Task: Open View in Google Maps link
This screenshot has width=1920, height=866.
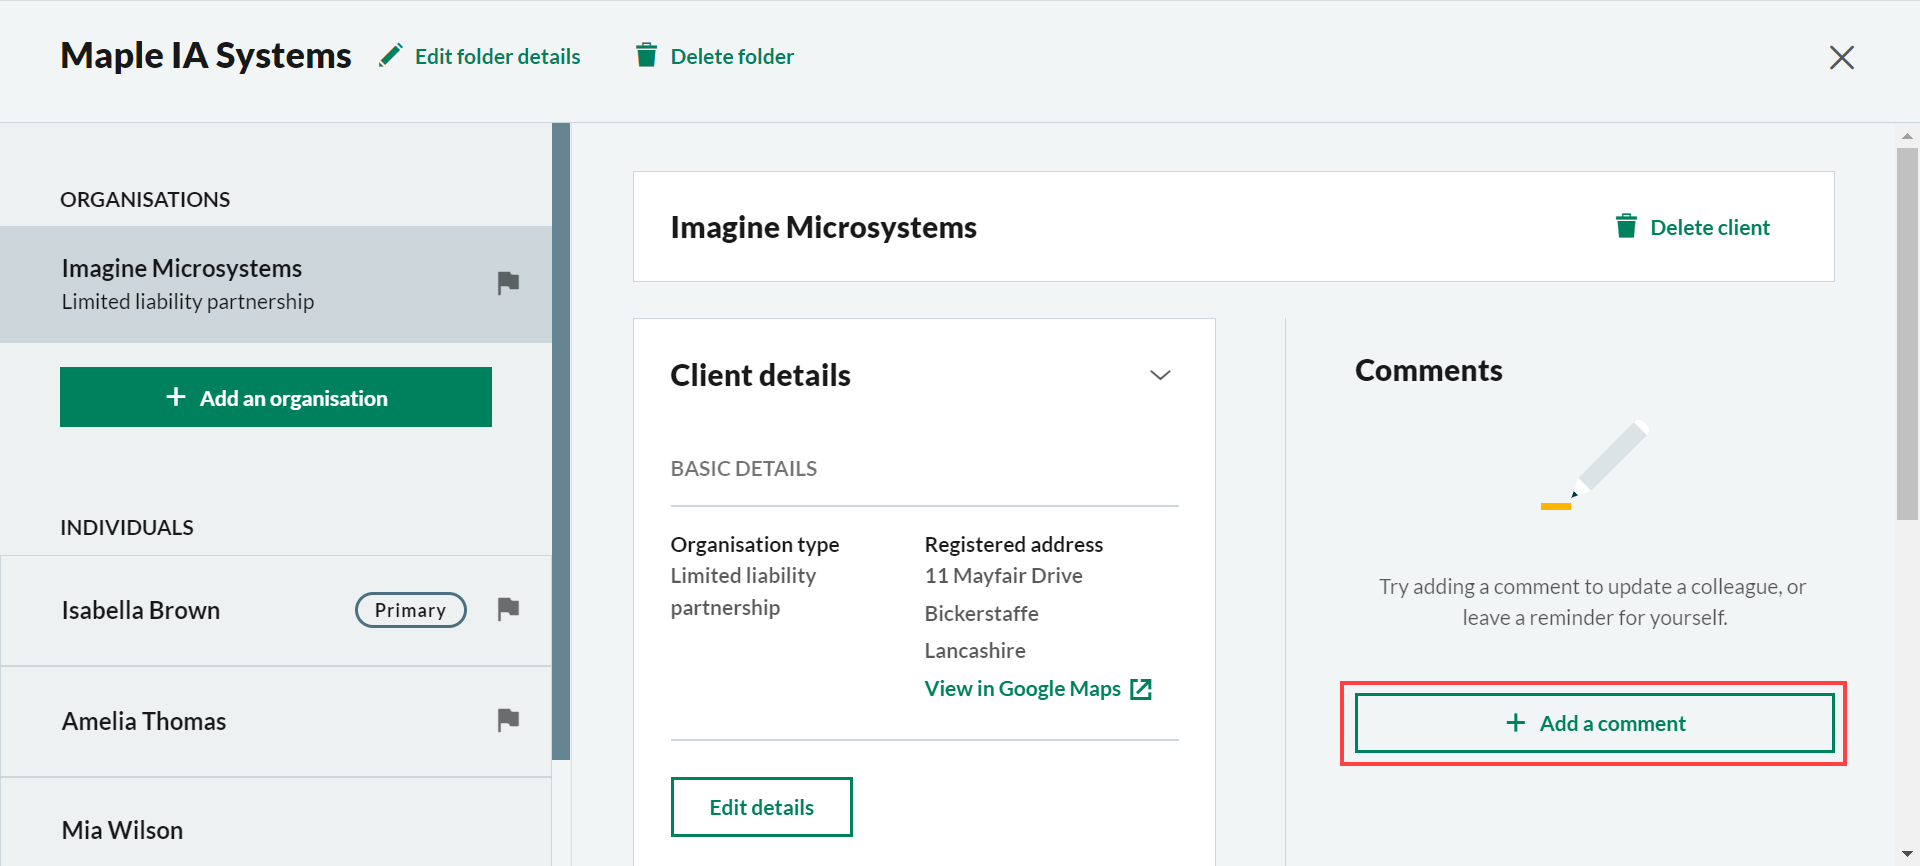Action: (x=1022, y=689)
